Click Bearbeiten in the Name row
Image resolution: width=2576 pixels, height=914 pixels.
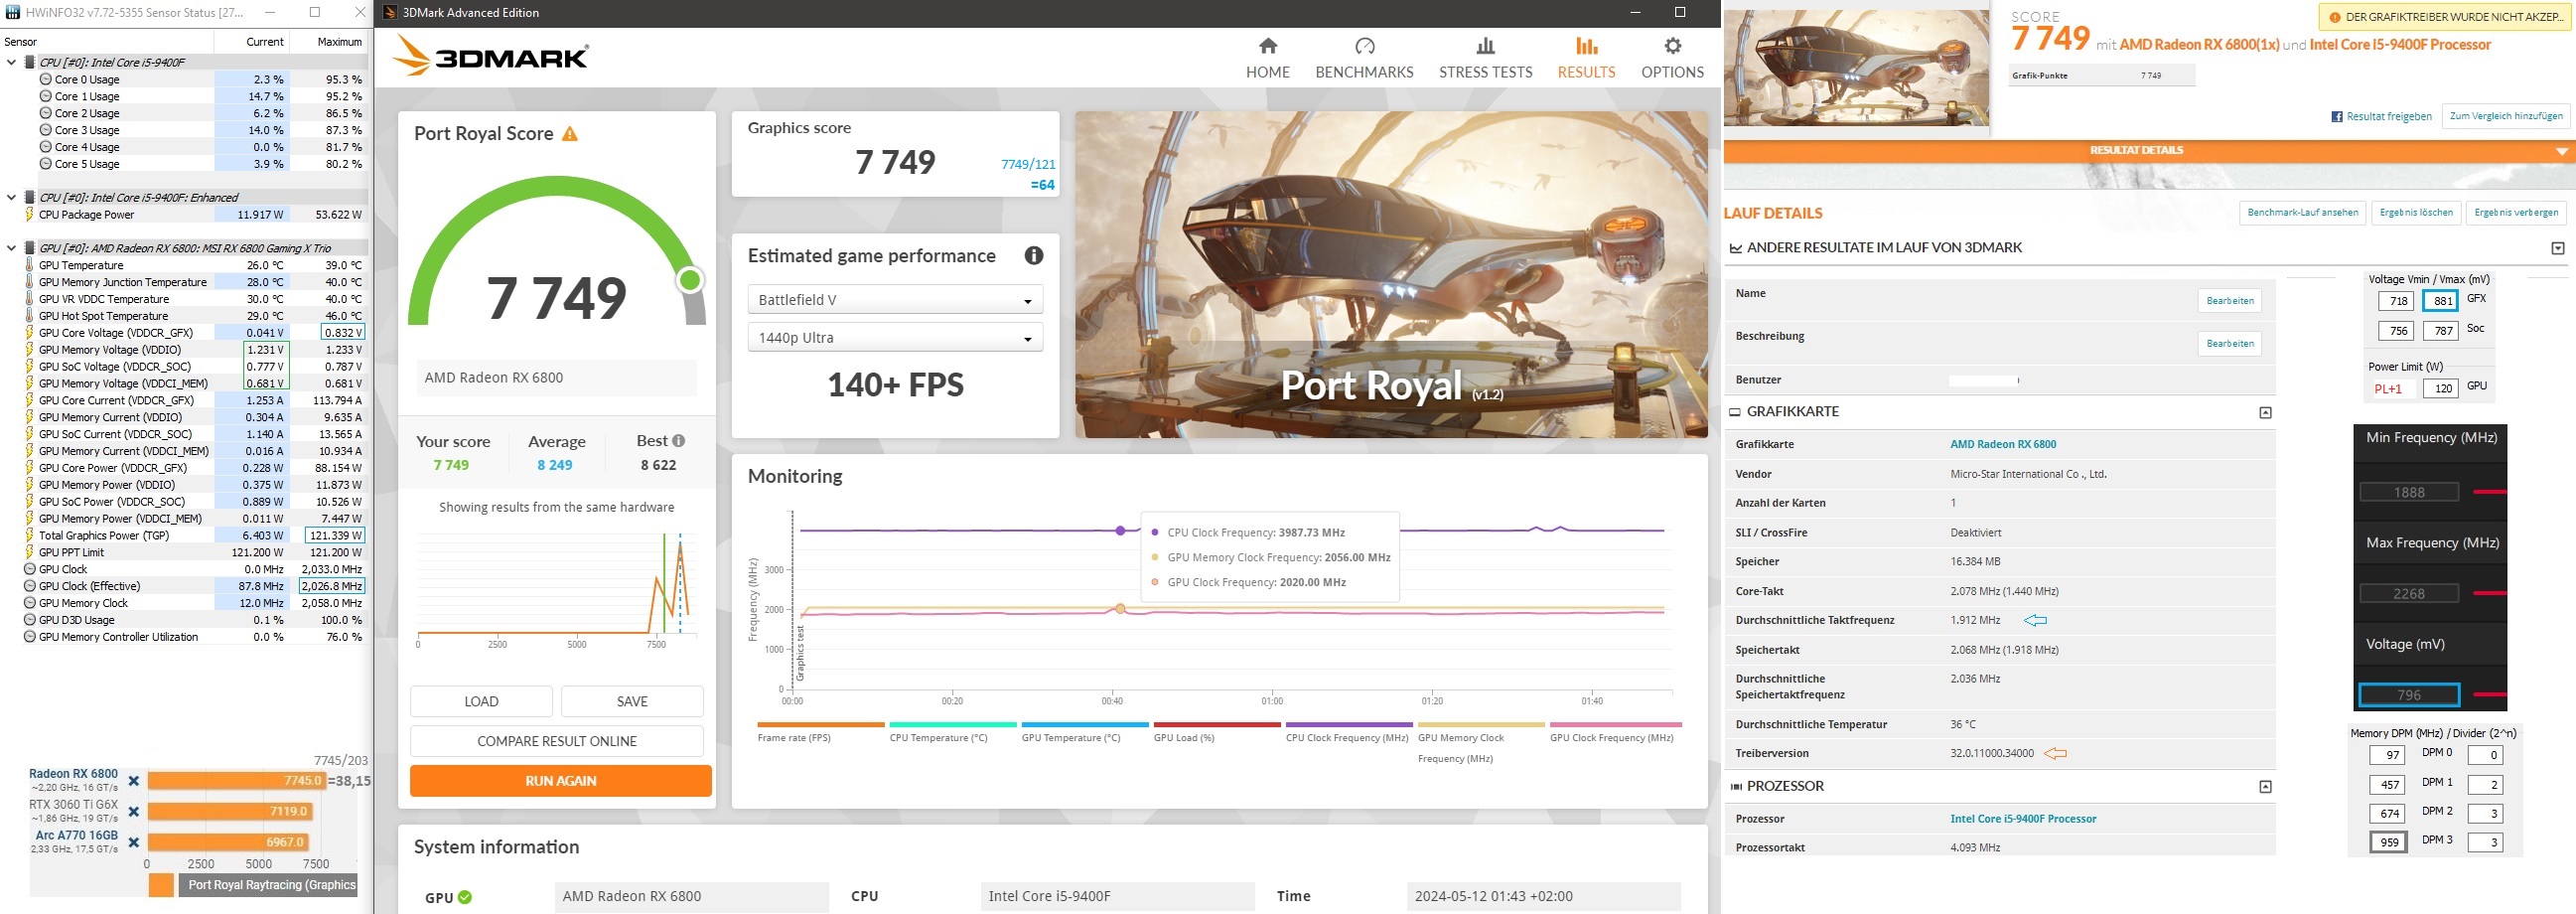[x=2230, y=301]
